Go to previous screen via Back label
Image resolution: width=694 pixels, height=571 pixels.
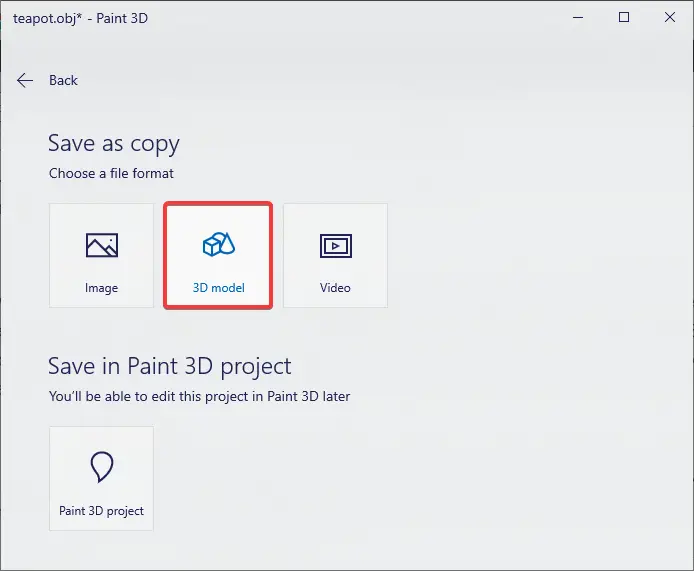coord(63,80)
